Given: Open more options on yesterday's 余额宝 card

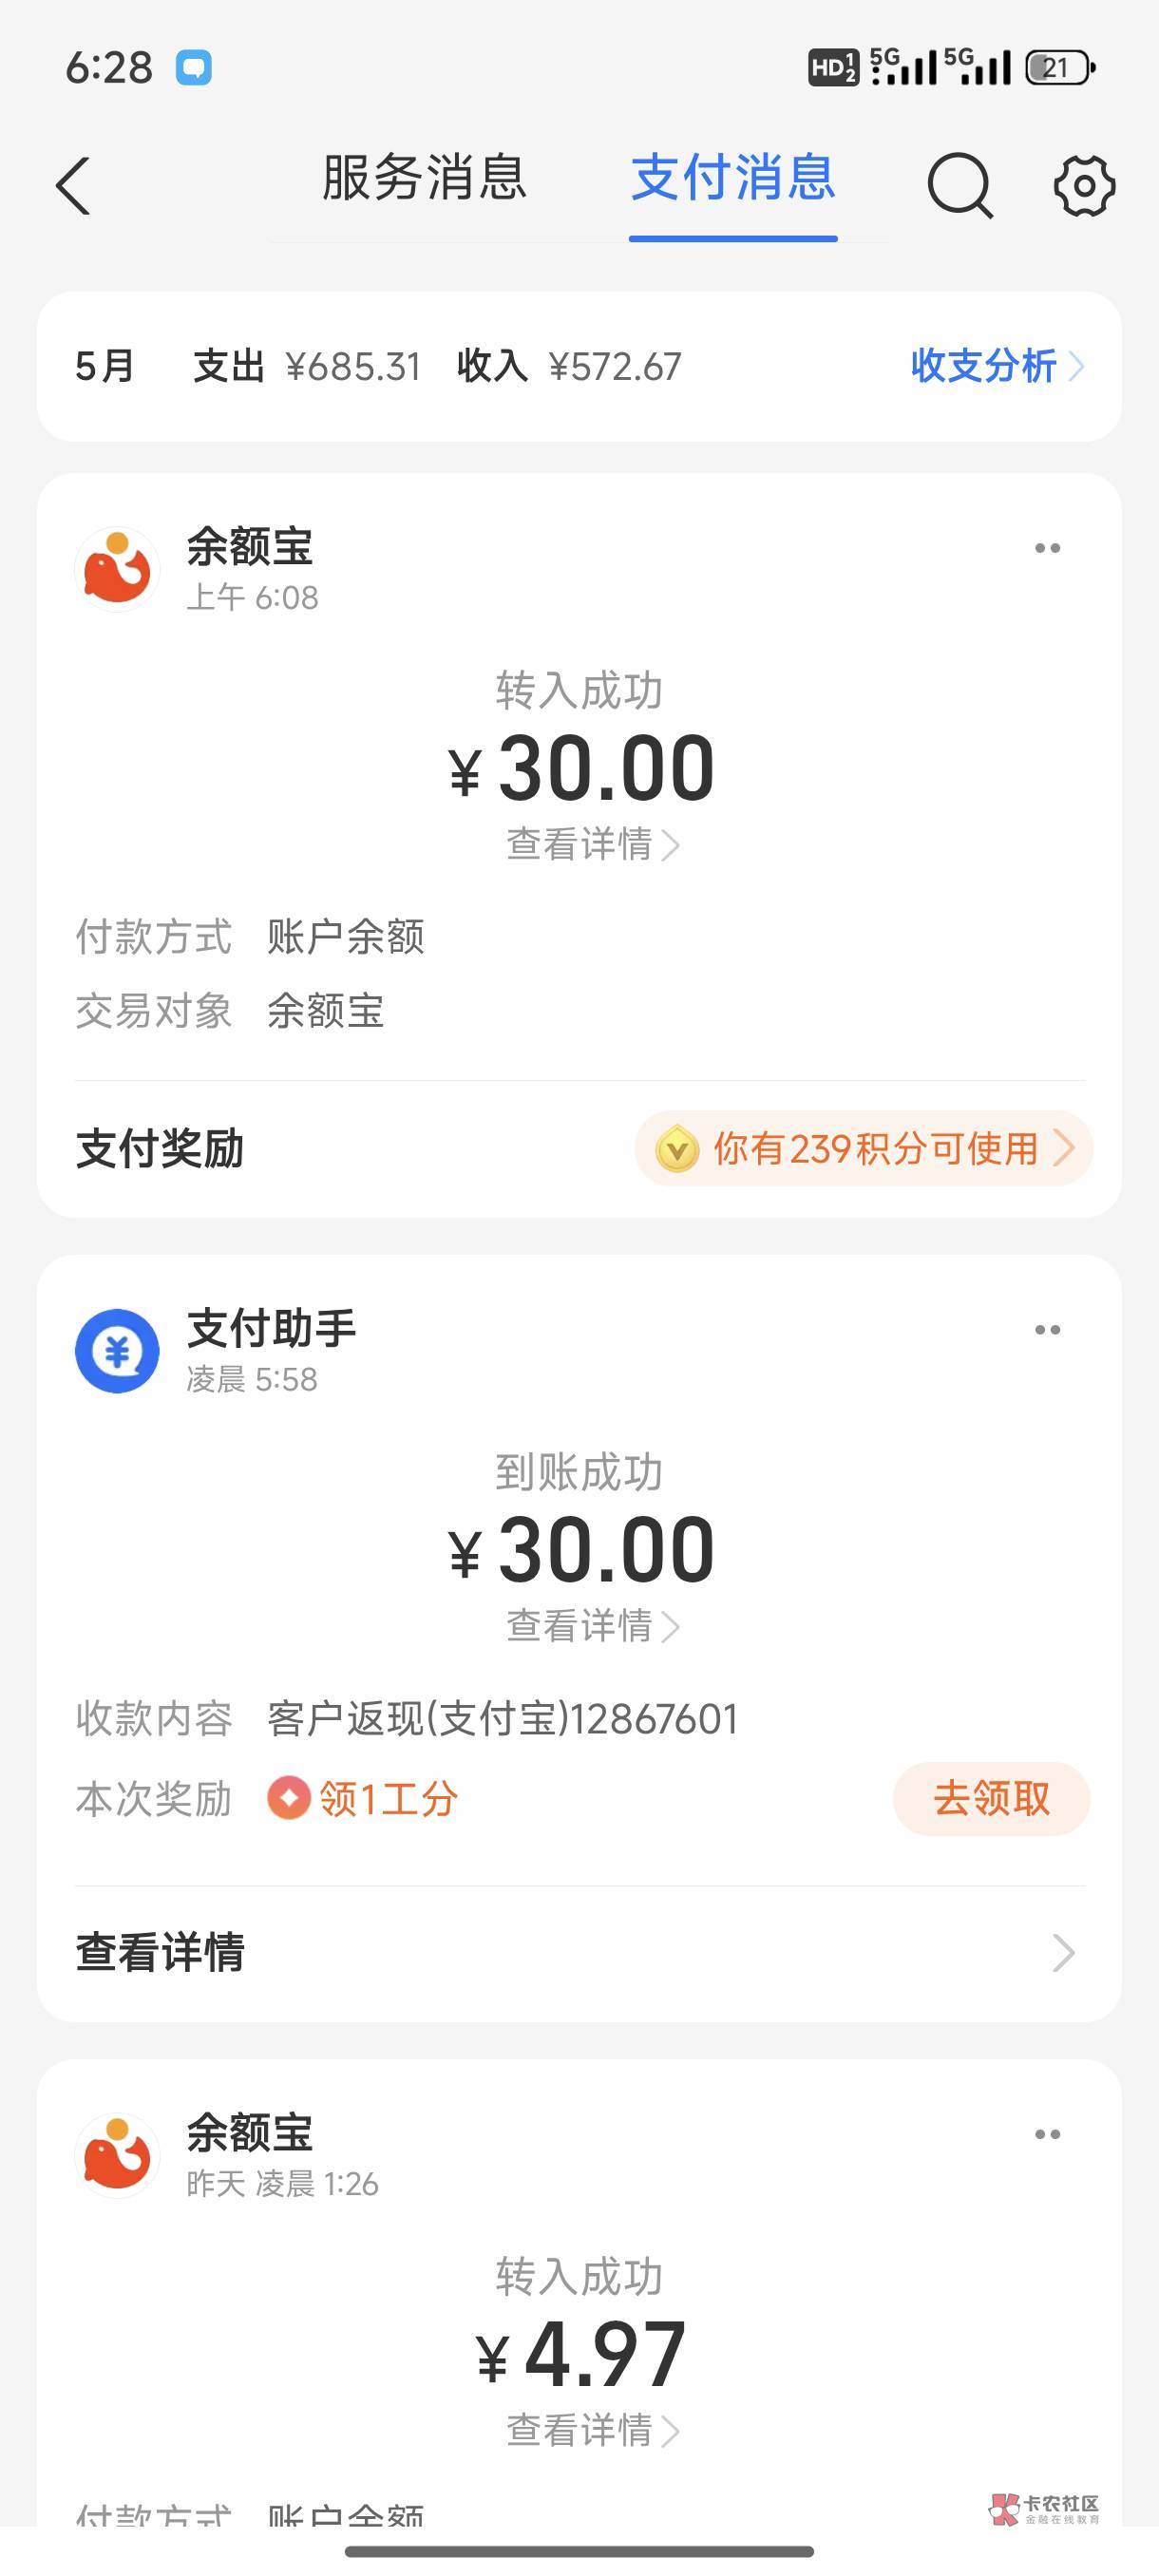Looking at the screenshot, I should click(x=1047, y=2134).
